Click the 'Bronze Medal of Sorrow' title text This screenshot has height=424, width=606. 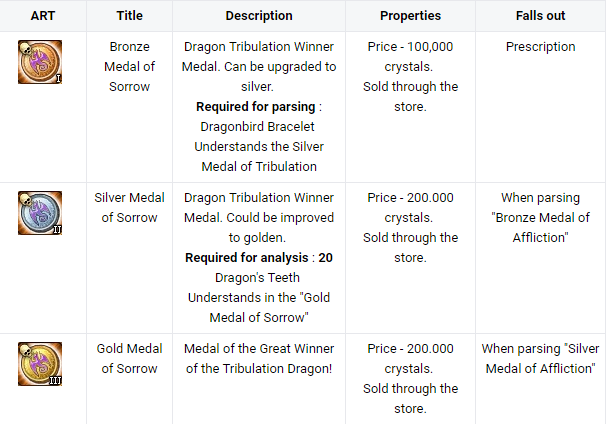coord(130,67)
